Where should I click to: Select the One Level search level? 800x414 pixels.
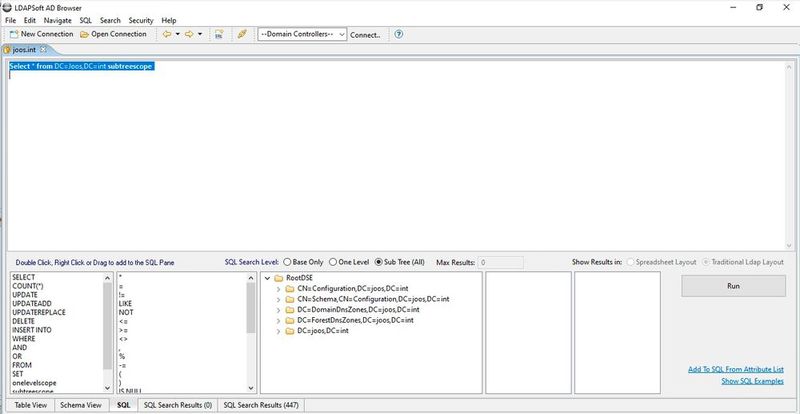349,262
